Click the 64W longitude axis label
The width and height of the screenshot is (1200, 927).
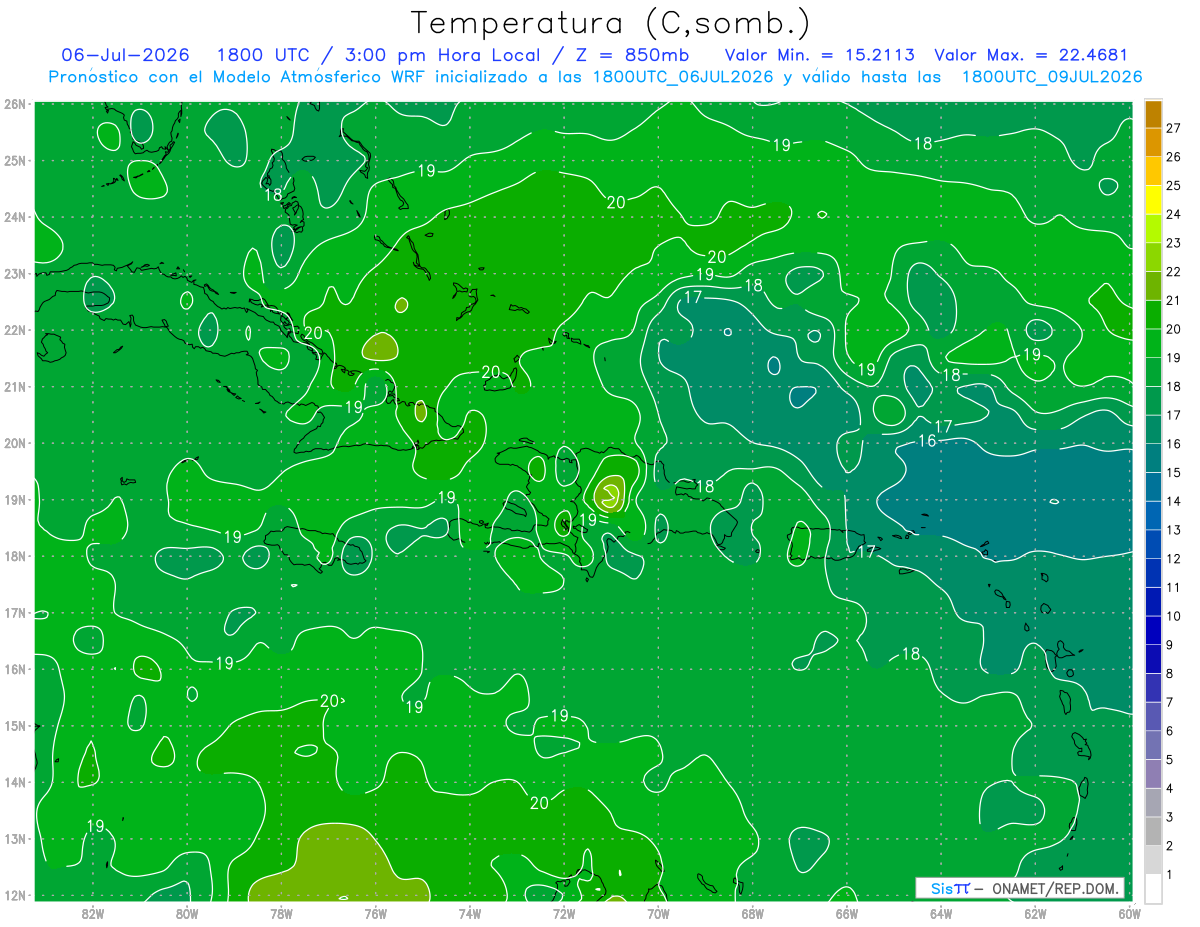pyautogui.click(x=941, y=913)
